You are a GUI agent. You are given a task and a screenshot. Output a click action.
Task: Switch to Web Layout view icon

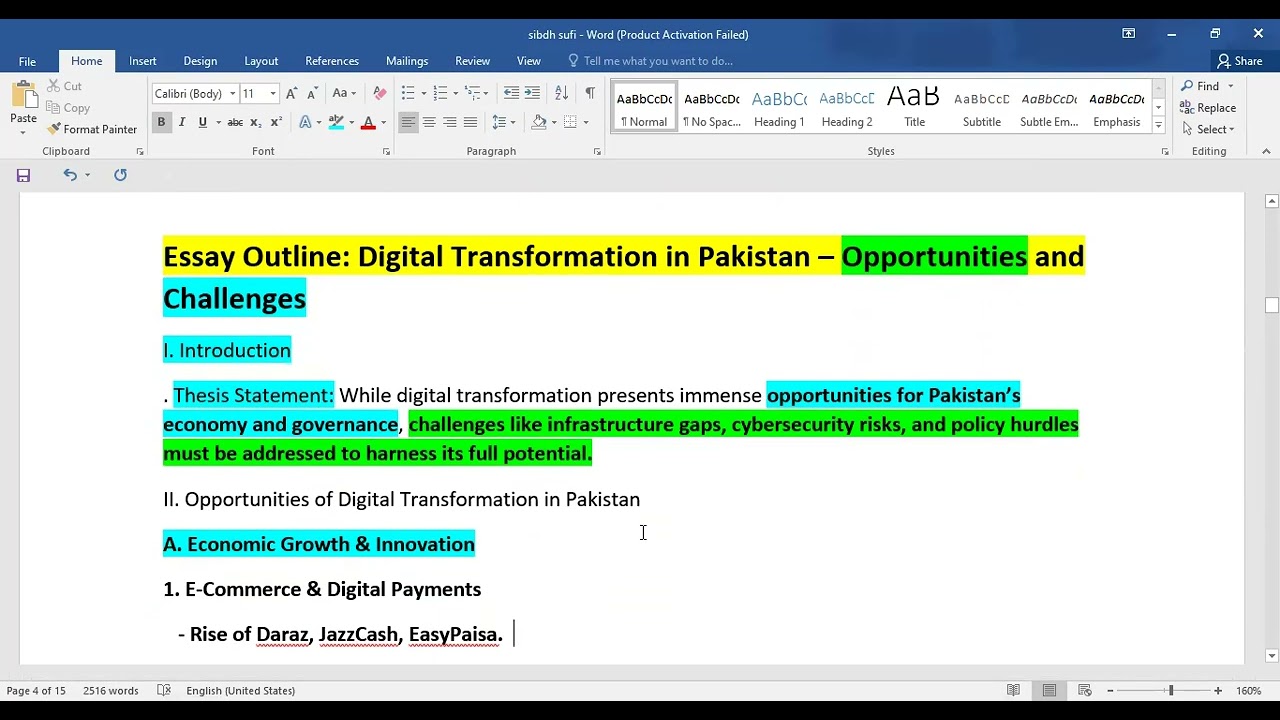tap(1084, 690)
